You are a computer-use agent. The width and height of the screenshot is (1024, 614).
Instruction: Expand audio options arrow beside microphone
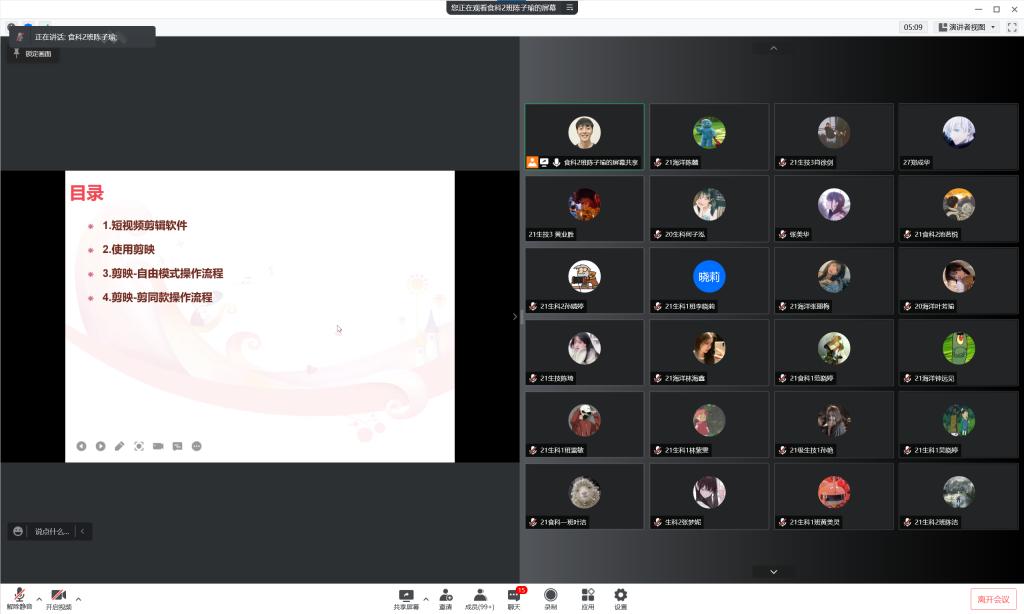point(39,599)
